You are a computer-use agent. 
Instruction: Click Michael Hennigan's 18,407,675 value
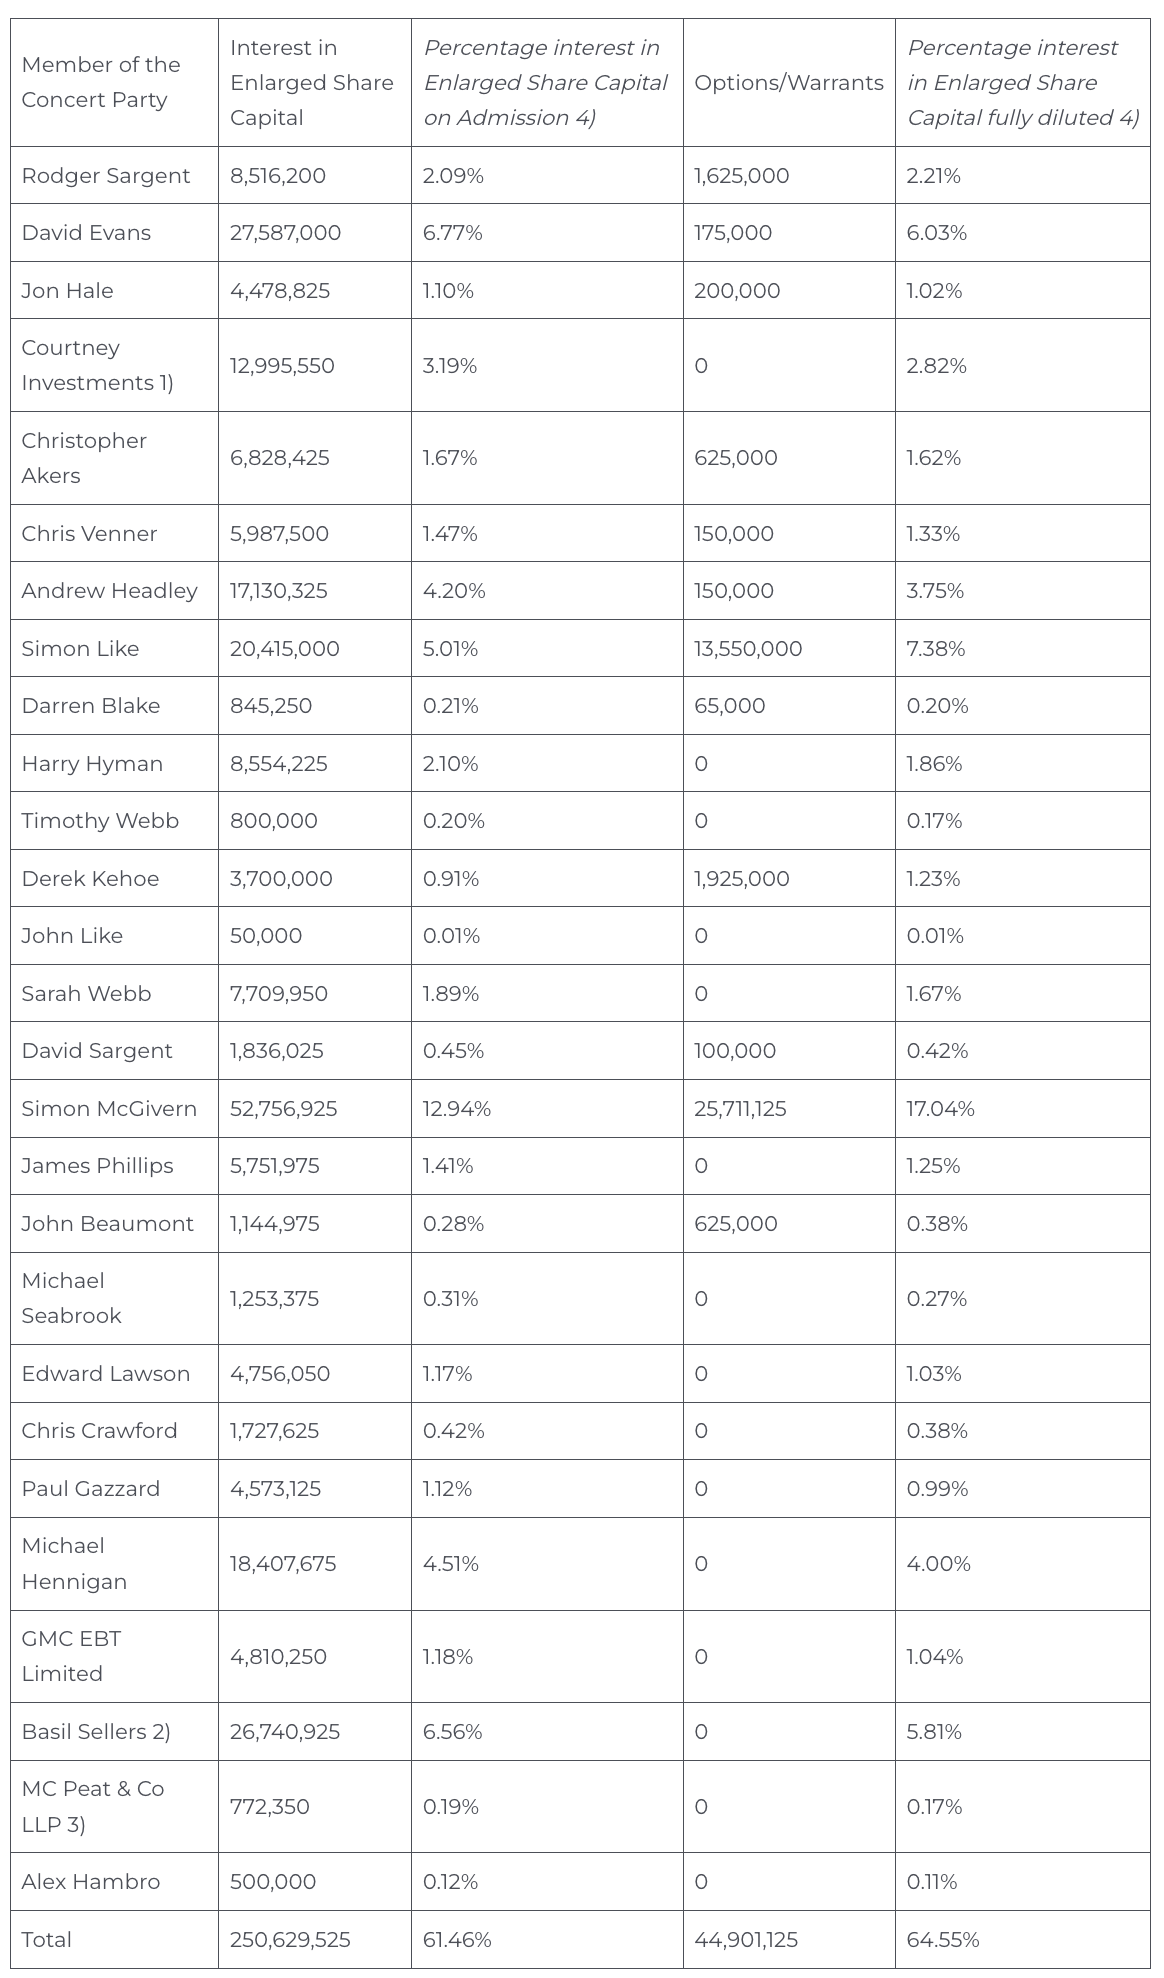[283, 1564]
